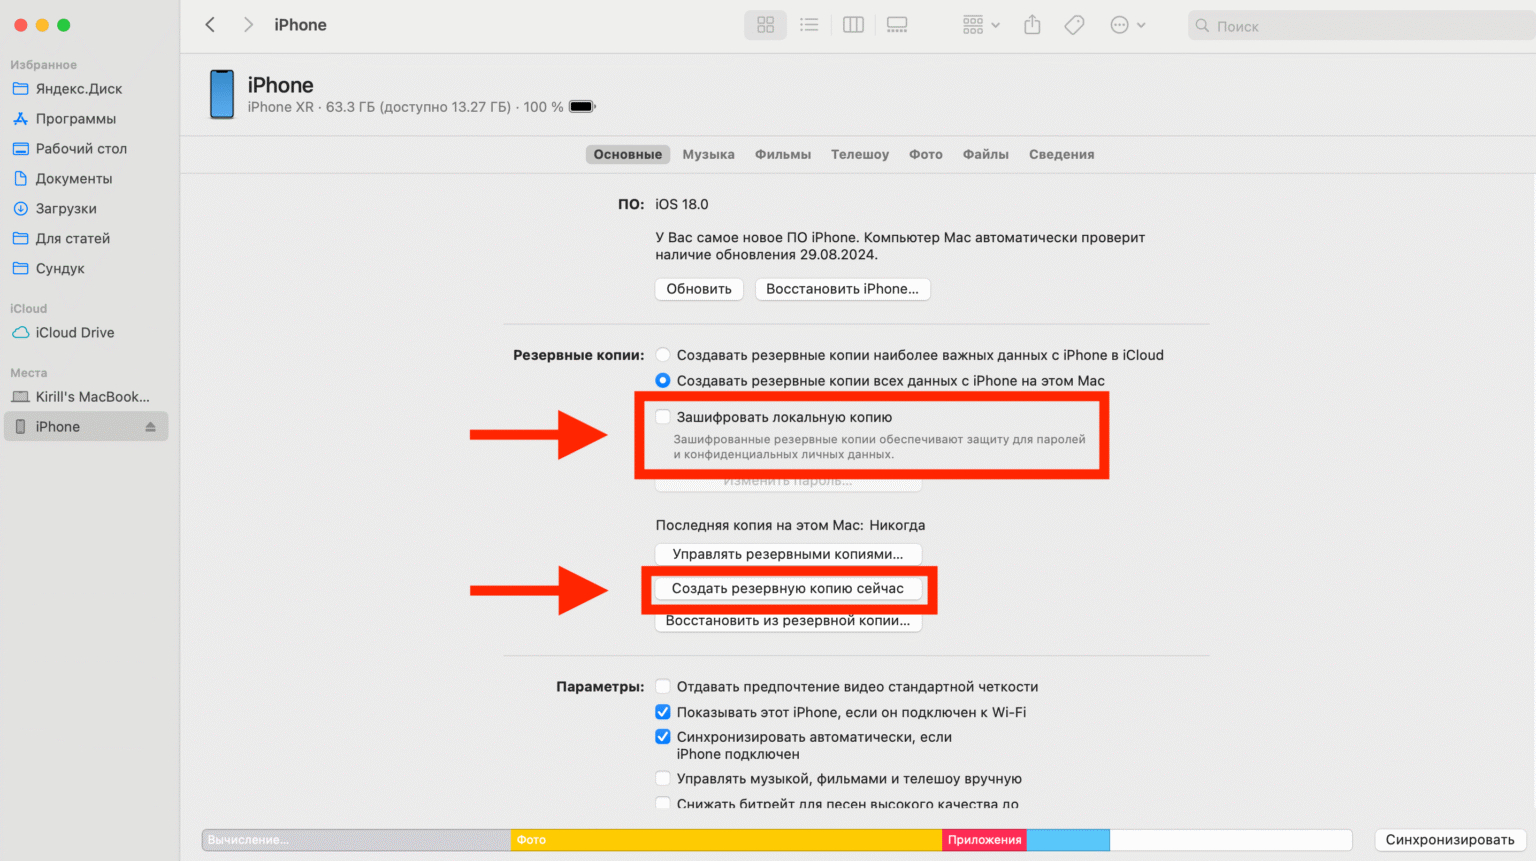Click the iPhone XR storage info line
1536x861 pixels.
click(405, 107)
